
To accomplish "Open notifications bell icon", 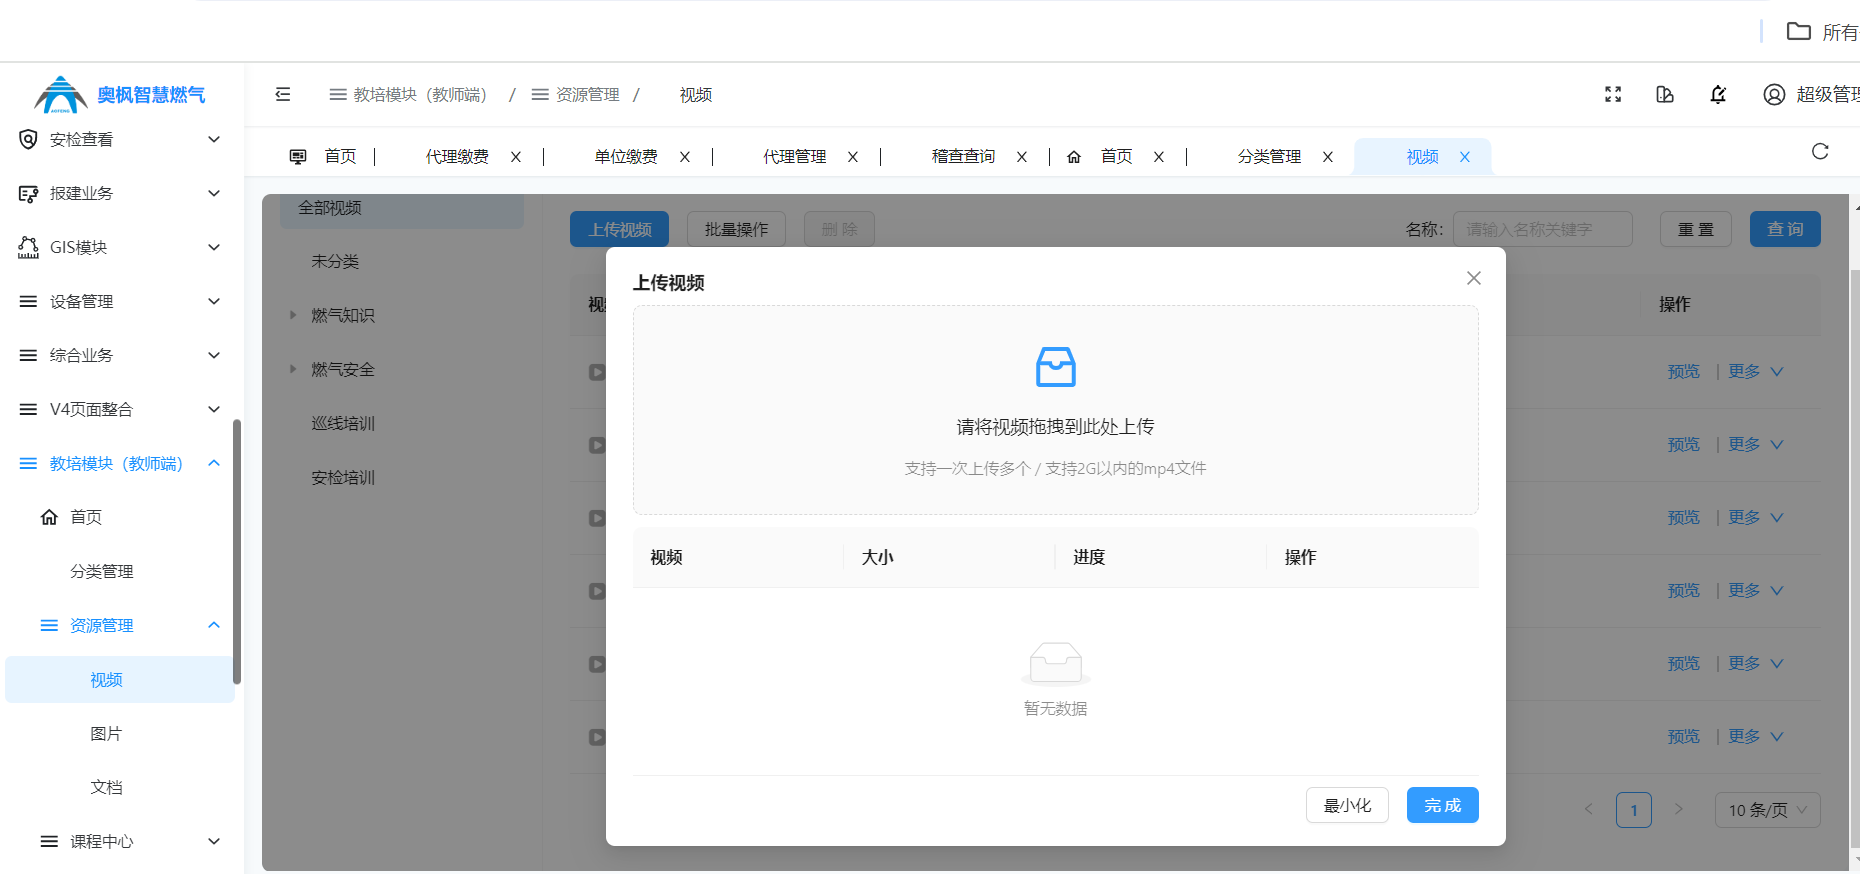I will [1718, 94].
